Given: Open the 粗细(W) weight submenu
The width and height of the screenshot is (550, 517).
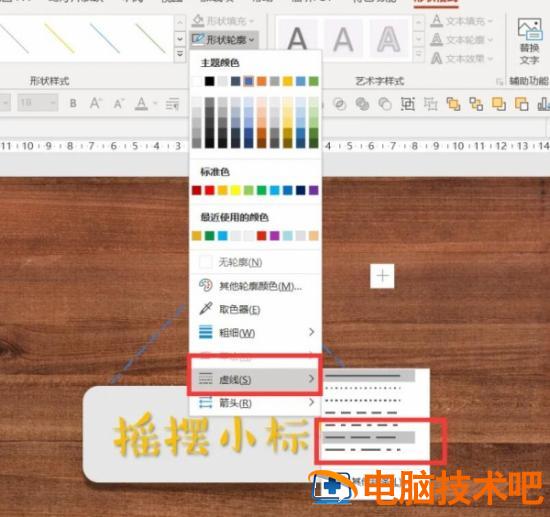Looking at the screenshot, I should click(255, 333).
